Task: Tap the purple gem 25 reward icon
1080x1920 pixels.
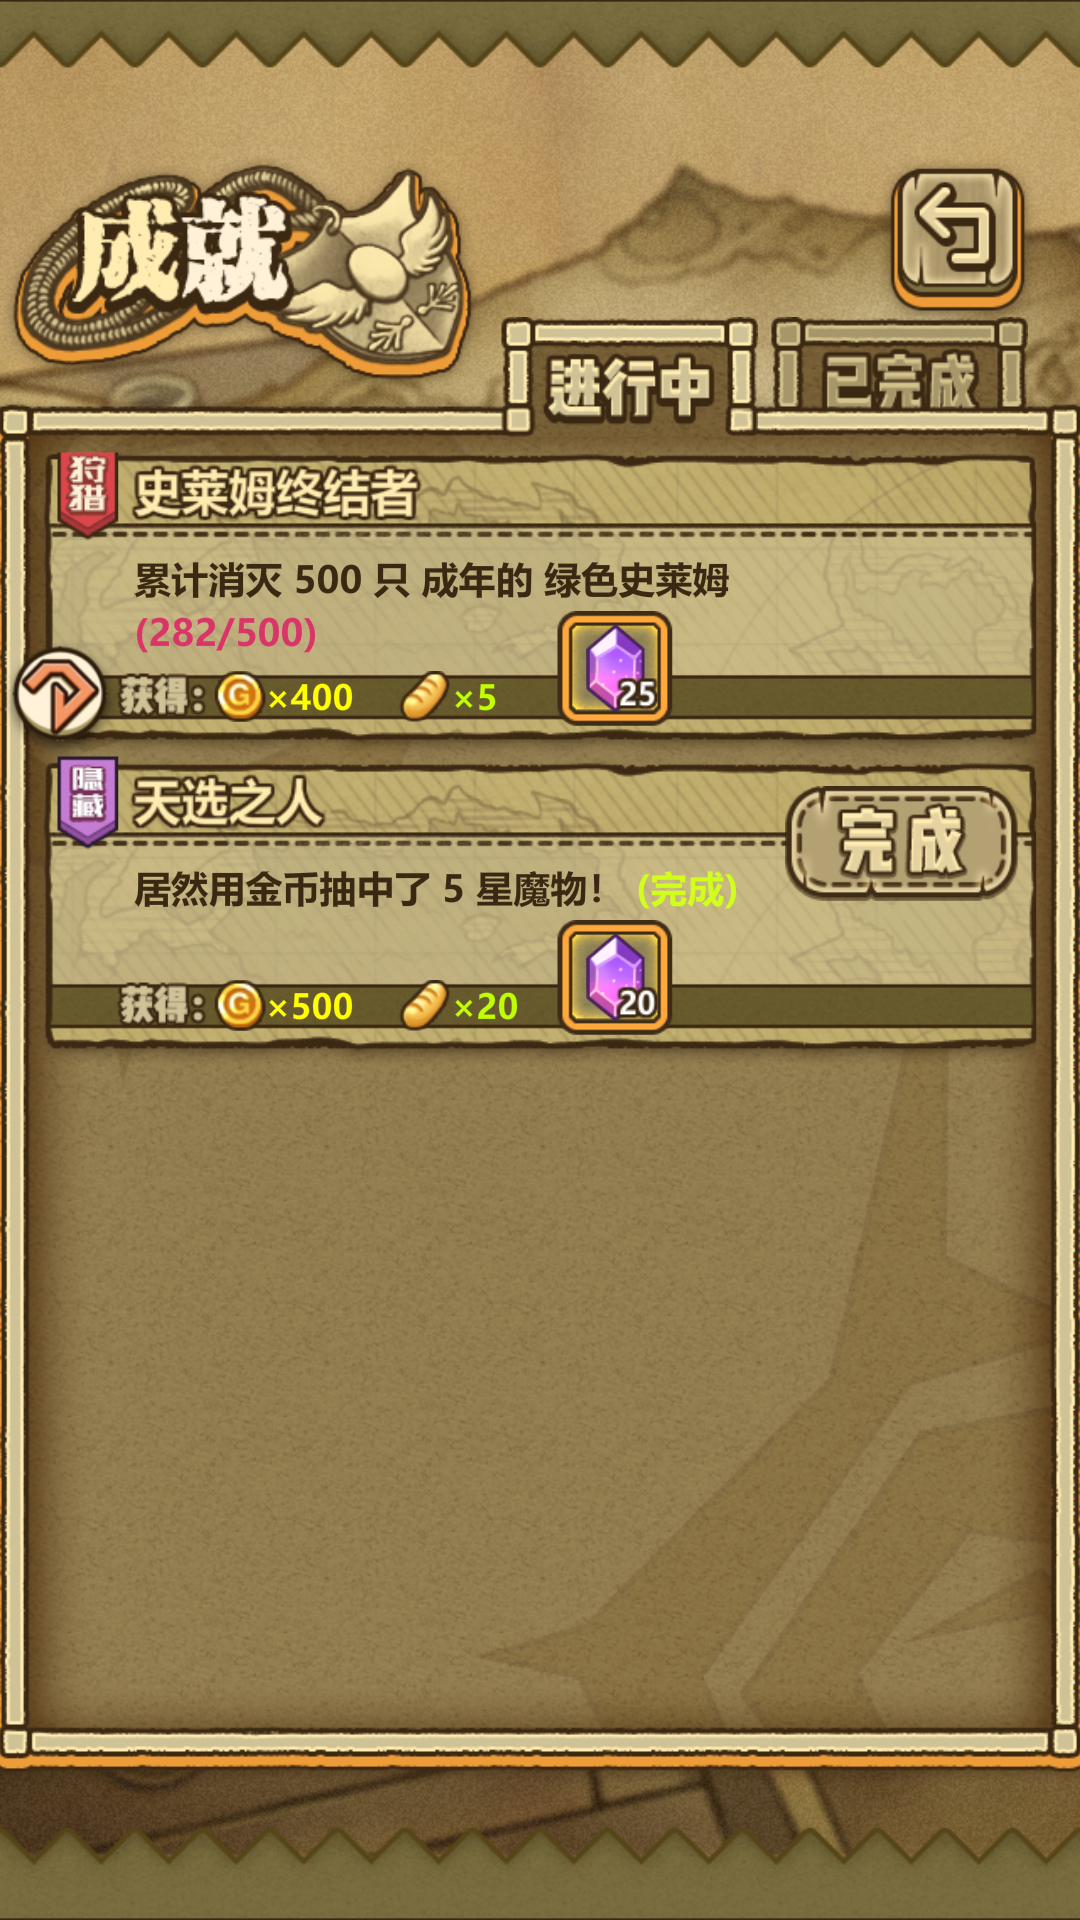Action: click(615, 668)
